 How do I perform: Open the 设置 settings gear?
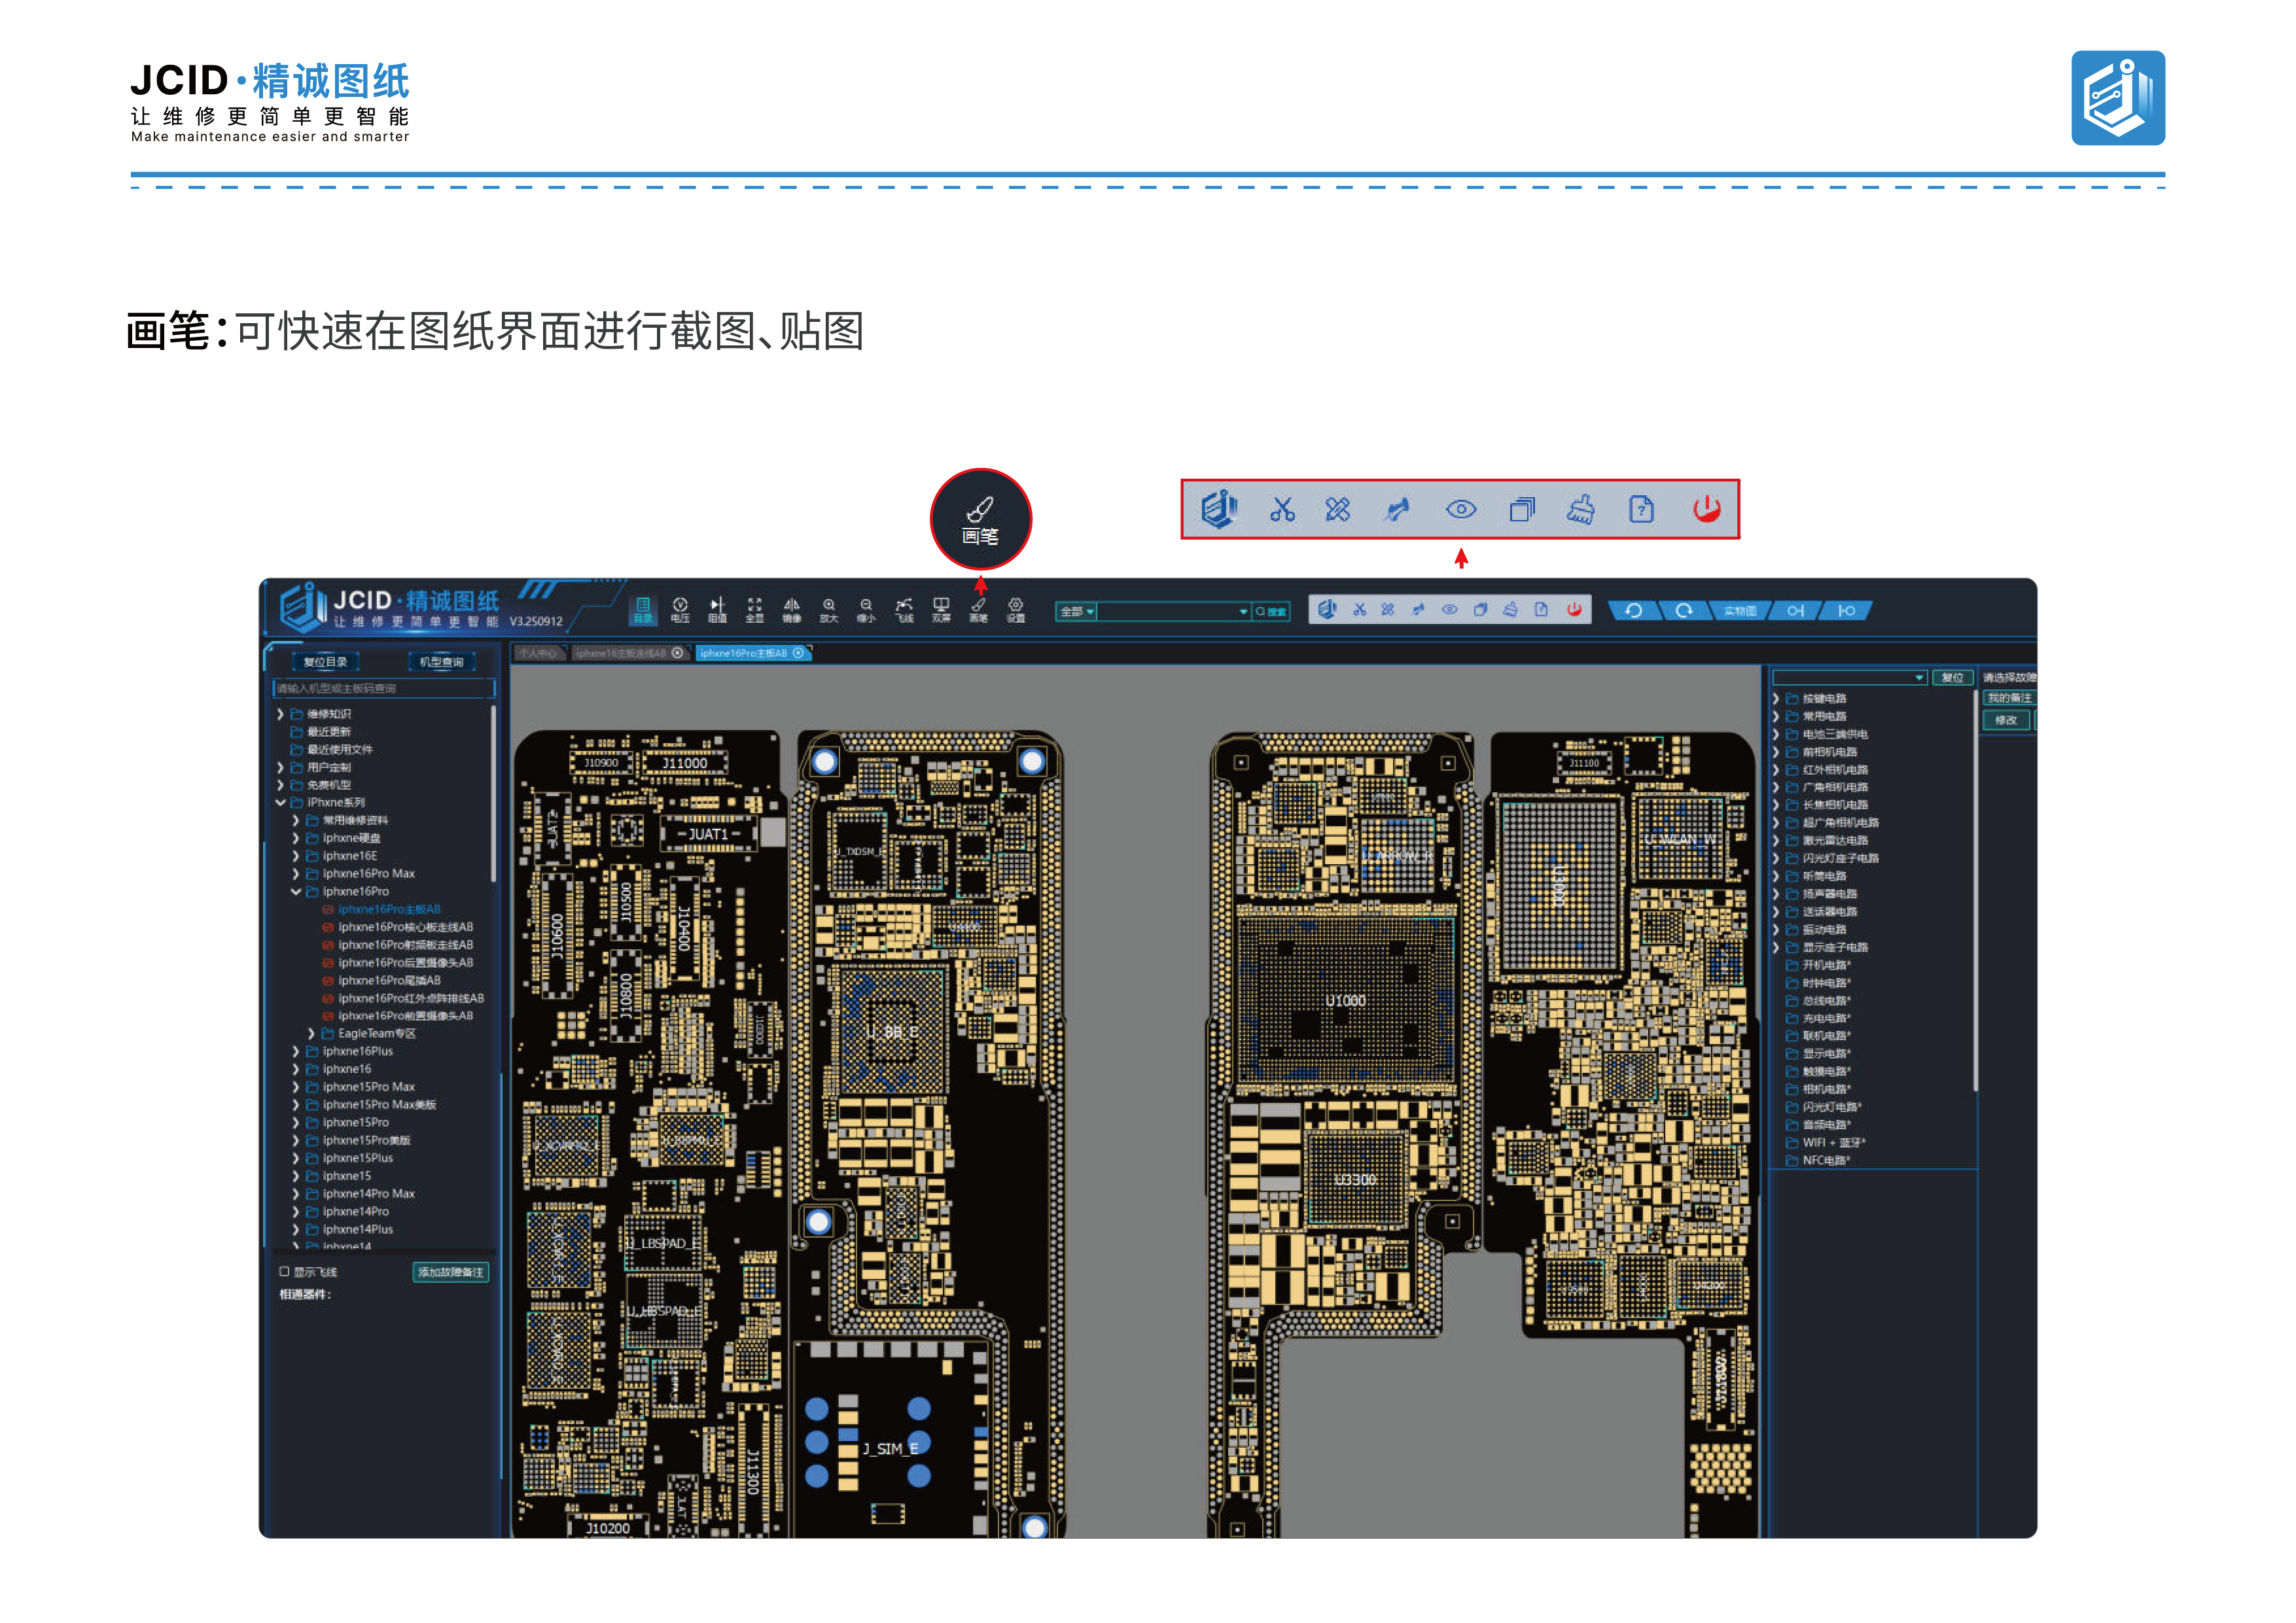click(1016, 610)
